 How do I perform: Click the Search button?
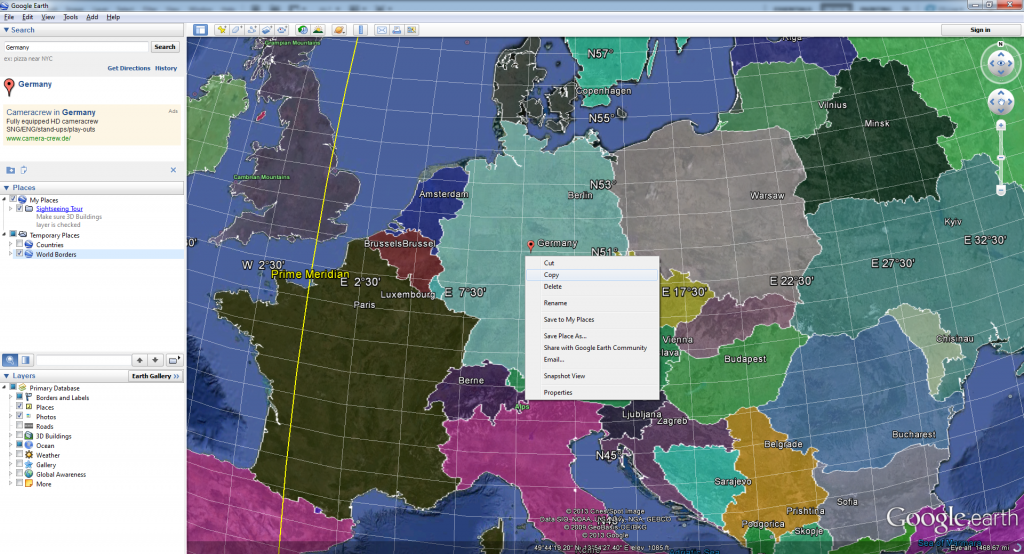pos(165,47)
